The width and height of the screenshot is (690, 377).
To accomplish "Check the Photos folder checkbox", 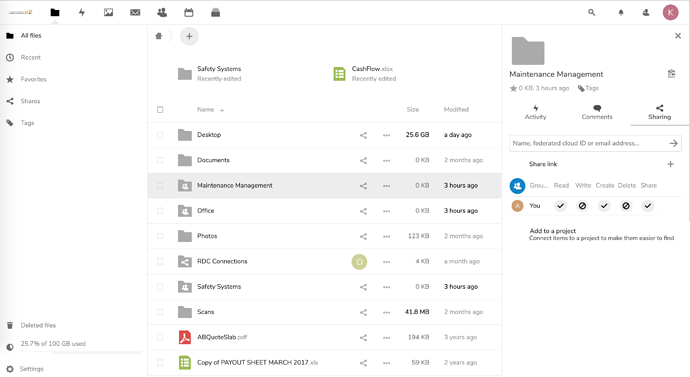I will [160, 236].
